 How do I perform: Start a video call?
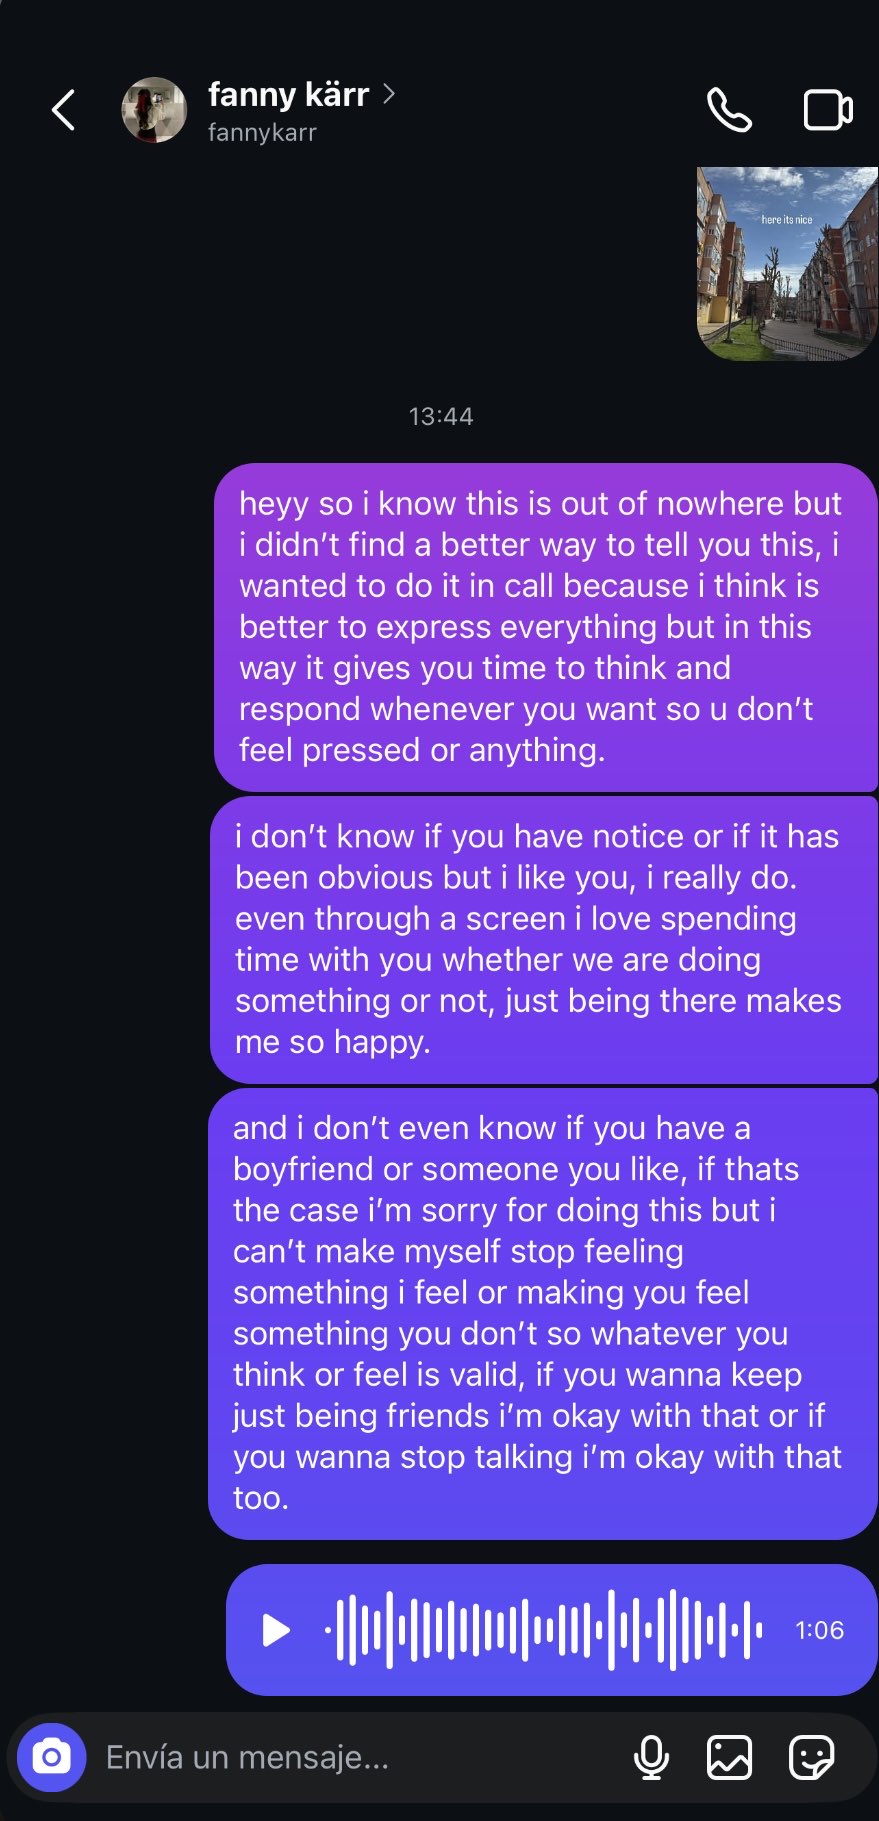(x=828, y=110)
